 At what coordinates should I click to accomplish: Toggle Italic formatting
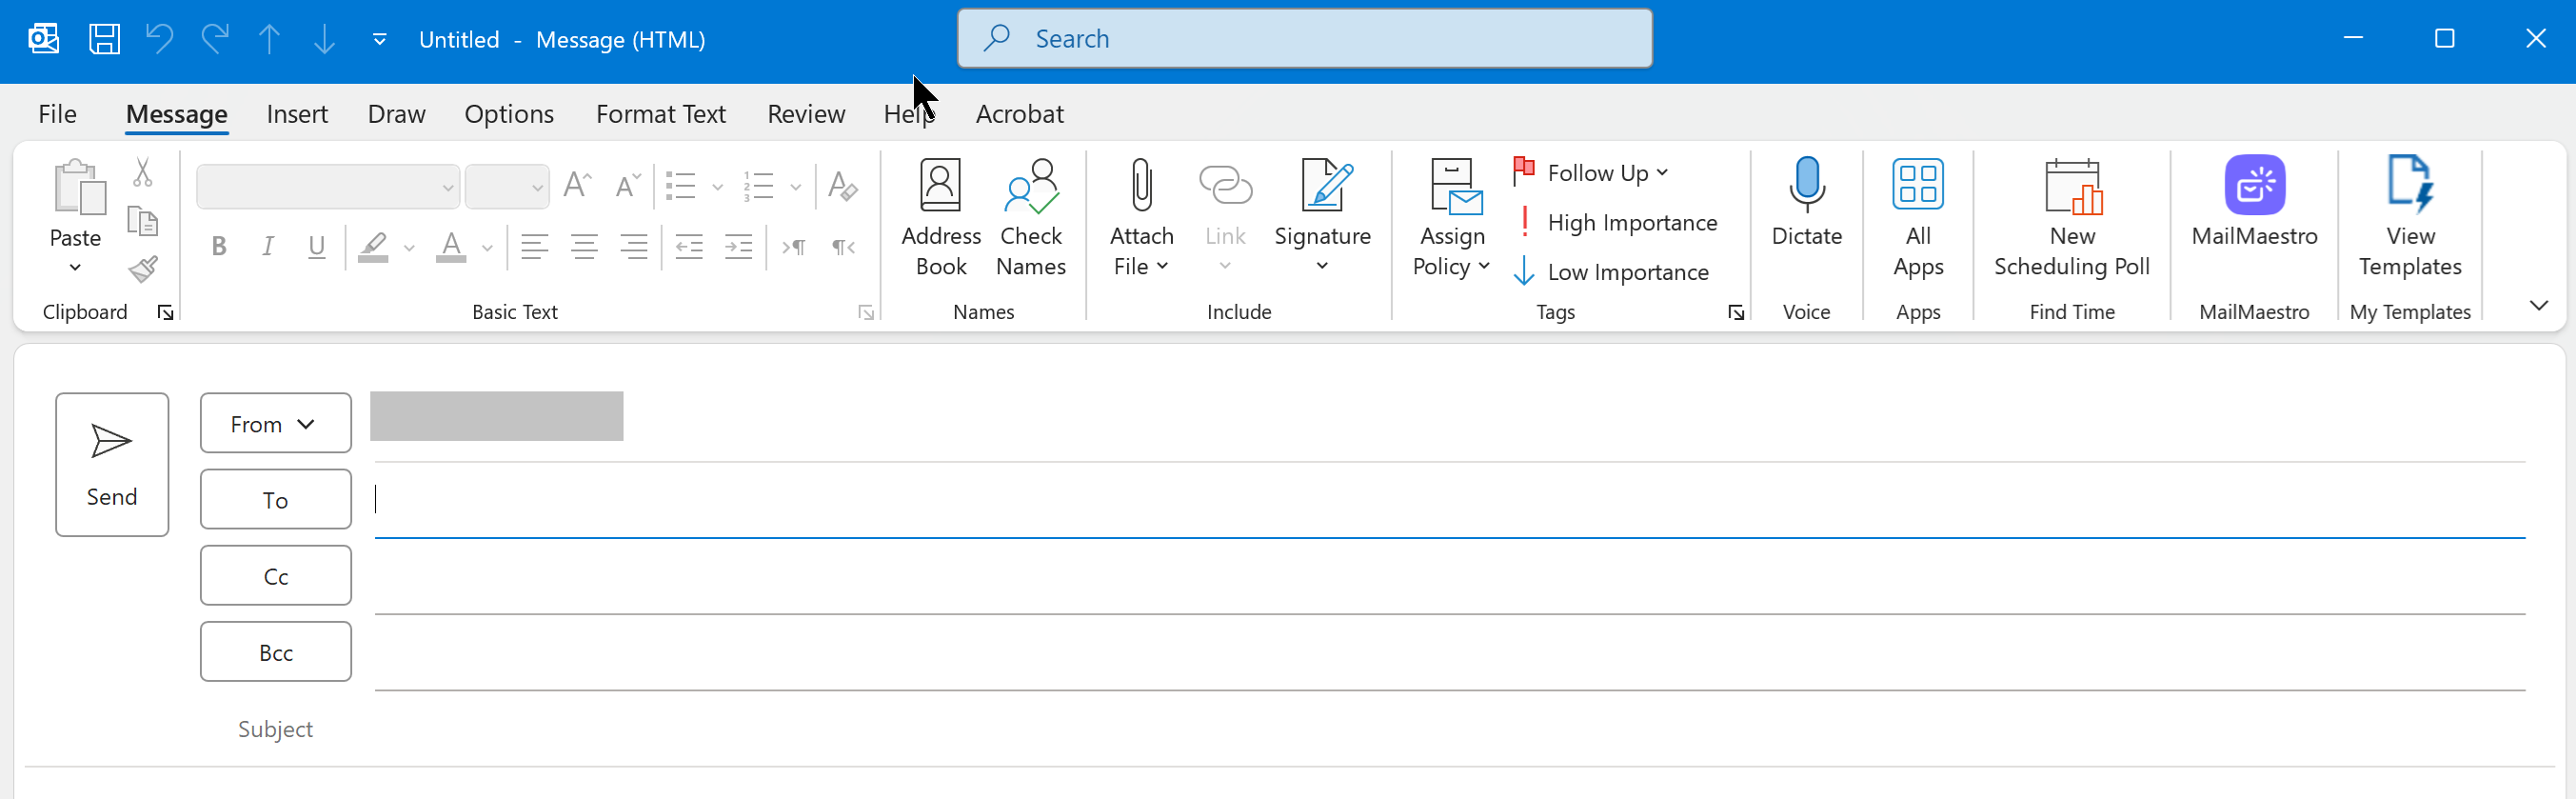pyautogui.click(x=267, y=247)
